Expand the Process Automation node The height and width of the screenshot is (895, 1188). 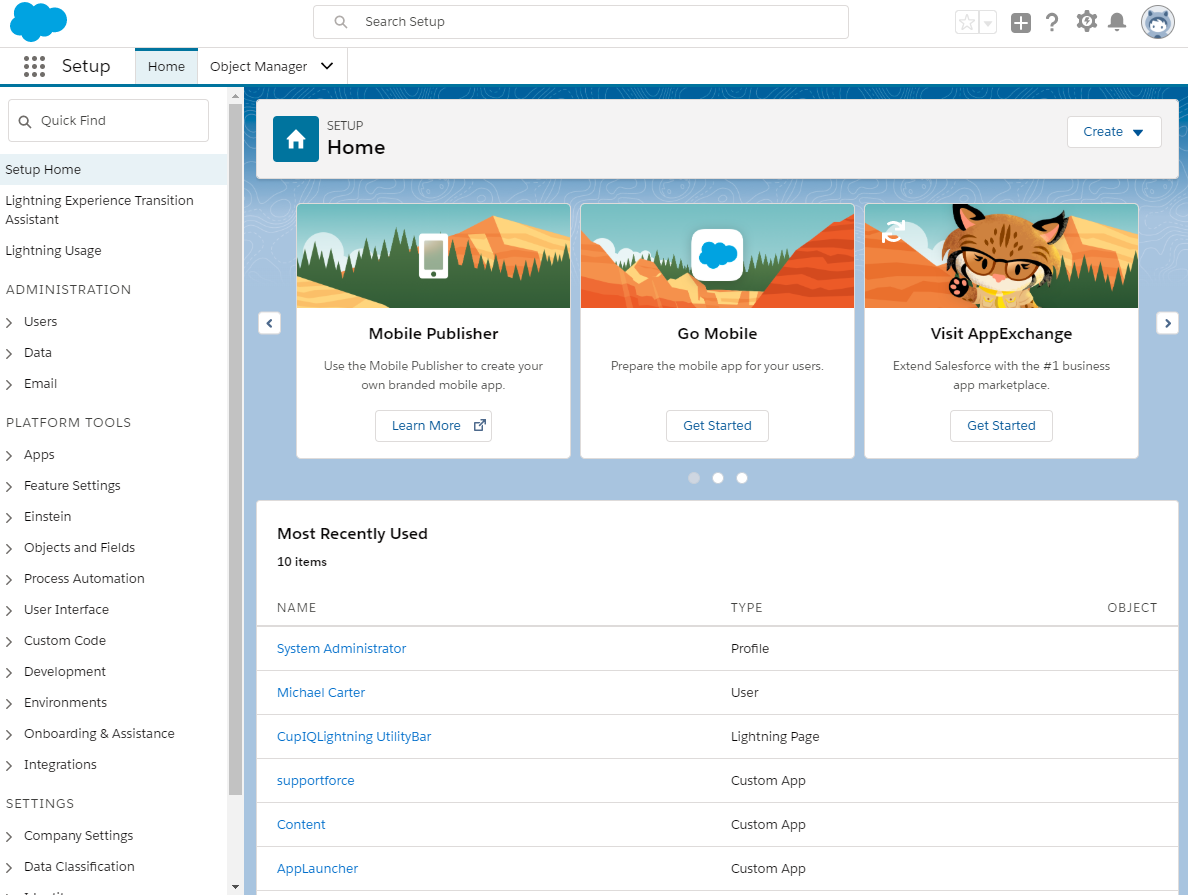(x=9, y=580)
